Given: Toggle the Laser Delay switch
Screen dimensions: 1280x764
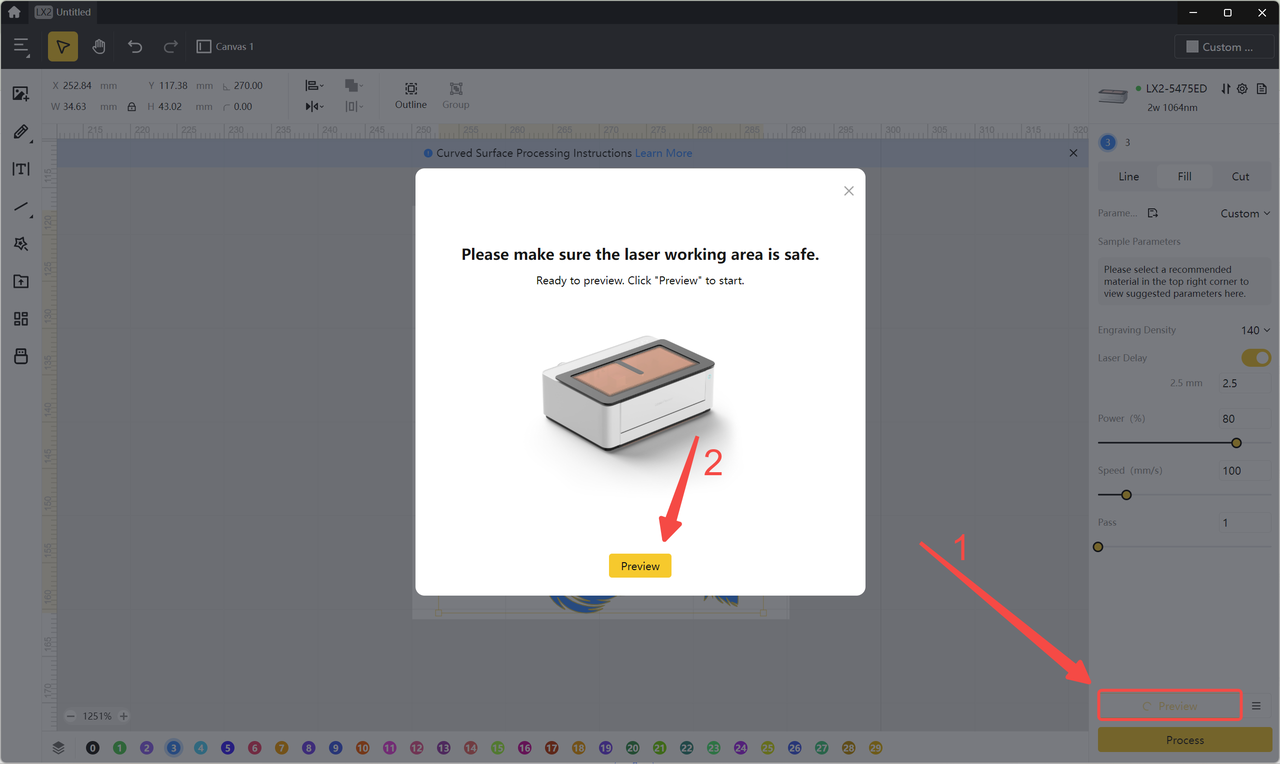Looking at the screenshot, I should [1256, 358].
